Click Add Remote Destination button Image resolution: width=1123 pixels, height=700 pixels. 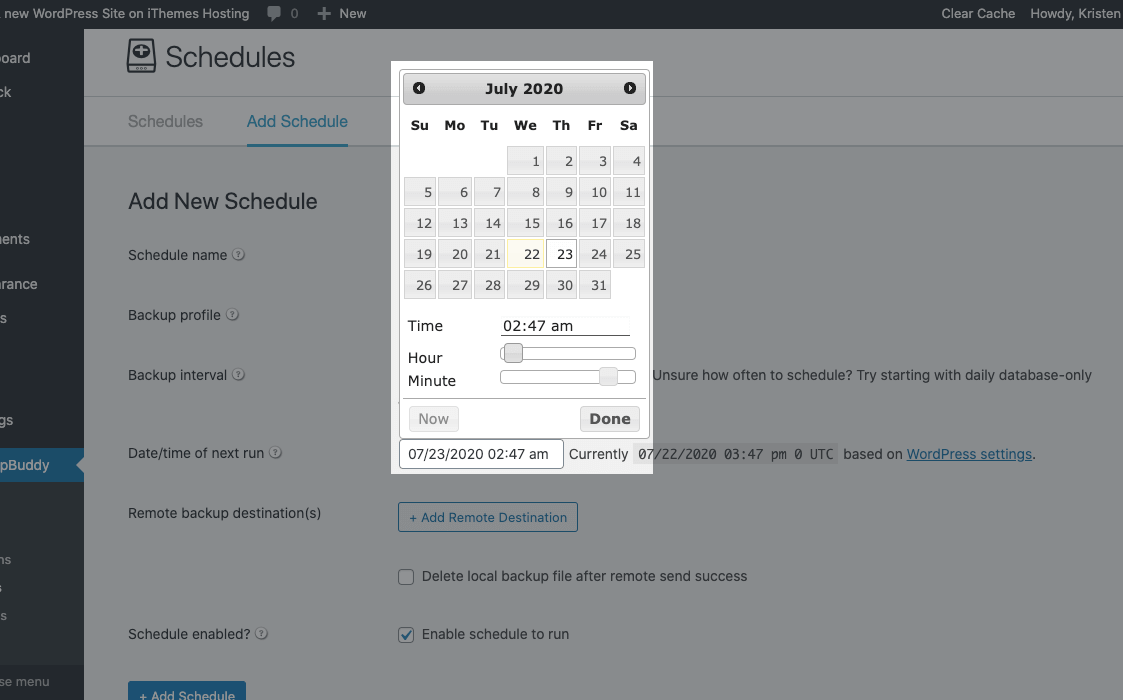click(488, 517)
